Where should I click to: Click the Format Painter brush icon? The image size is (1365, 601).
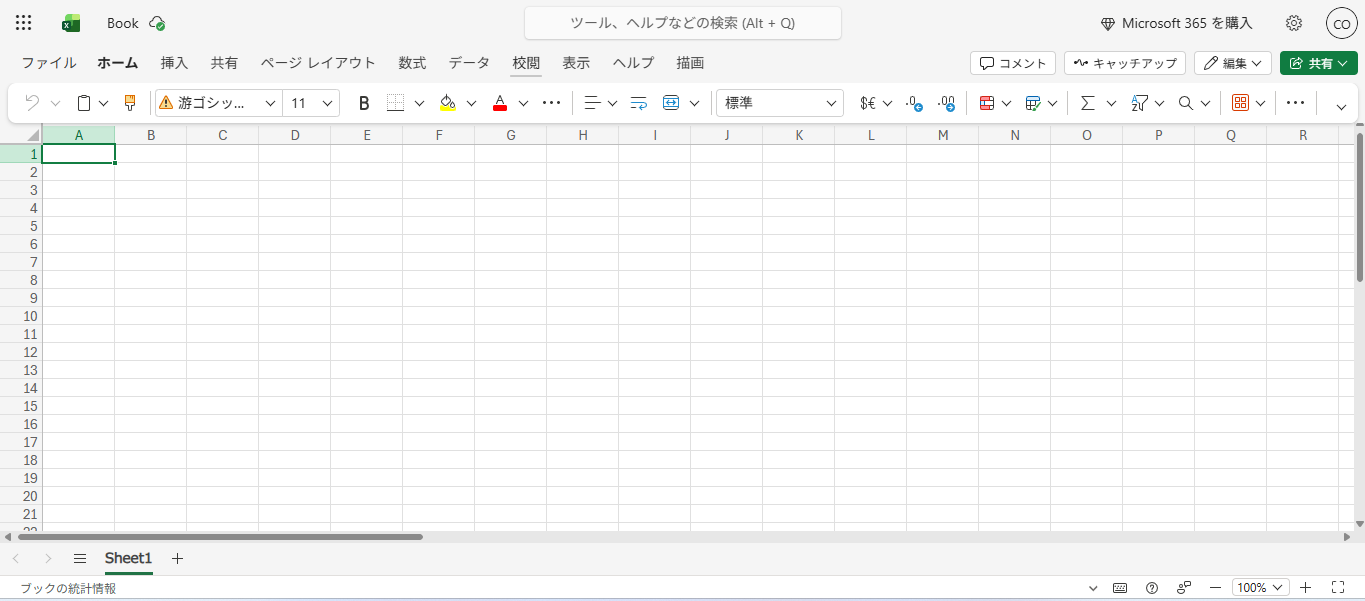coord(129,103)
